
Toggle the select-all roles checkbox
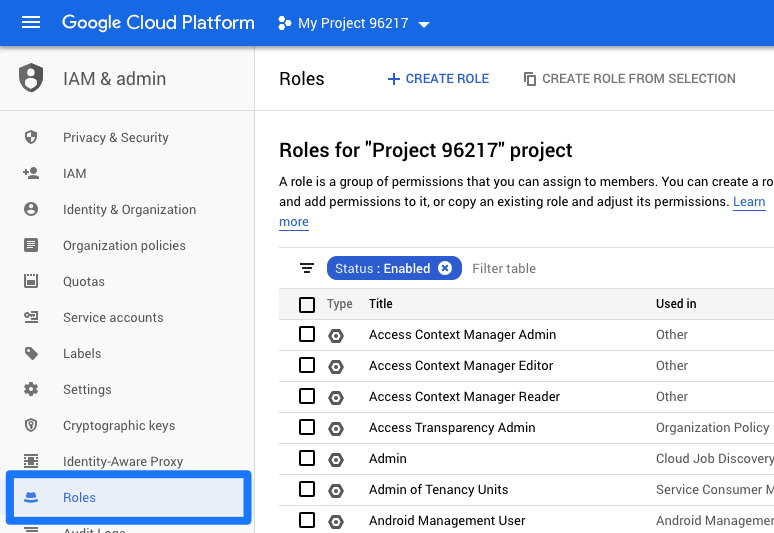[x=307, y=304]
